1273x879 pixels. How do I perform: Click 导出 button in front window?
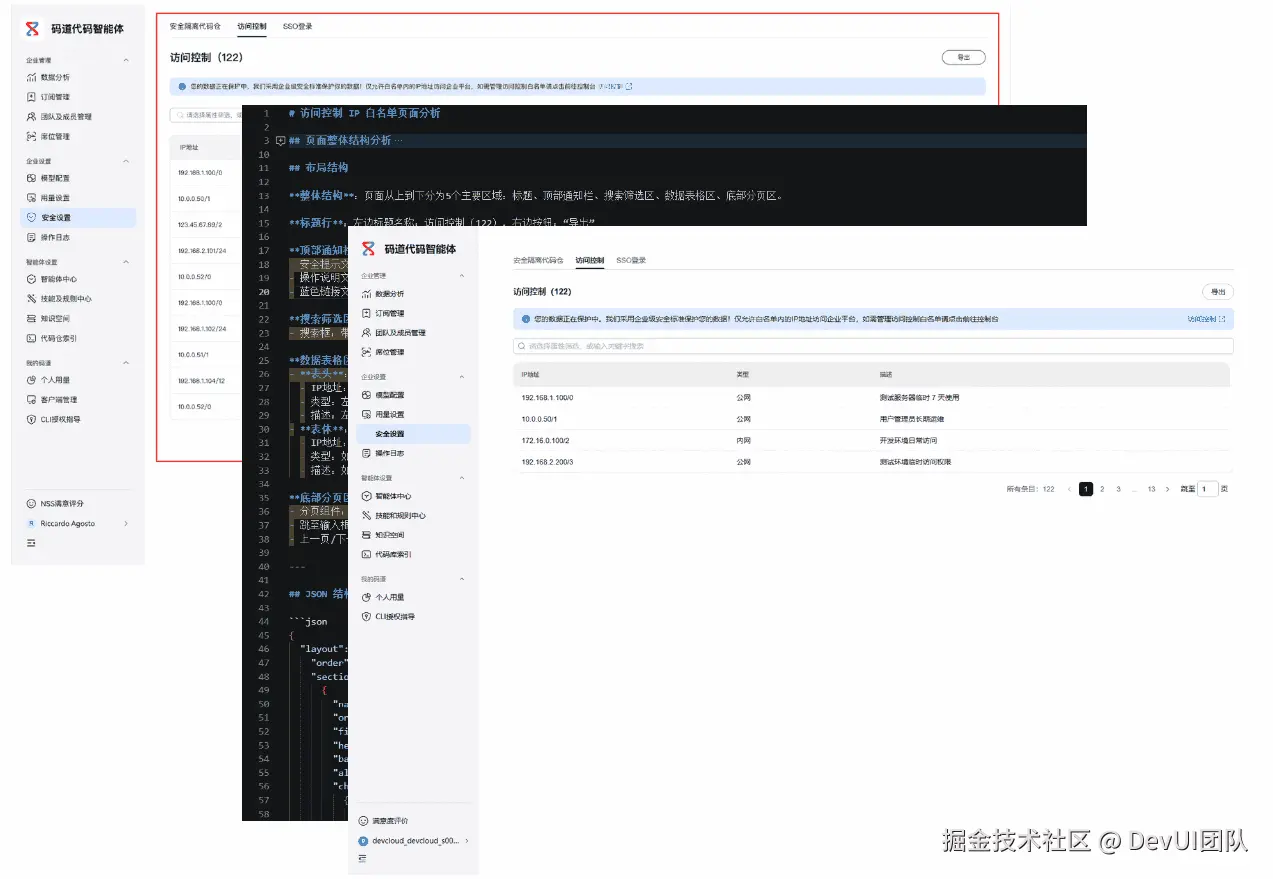click(x=1218, y=292)
